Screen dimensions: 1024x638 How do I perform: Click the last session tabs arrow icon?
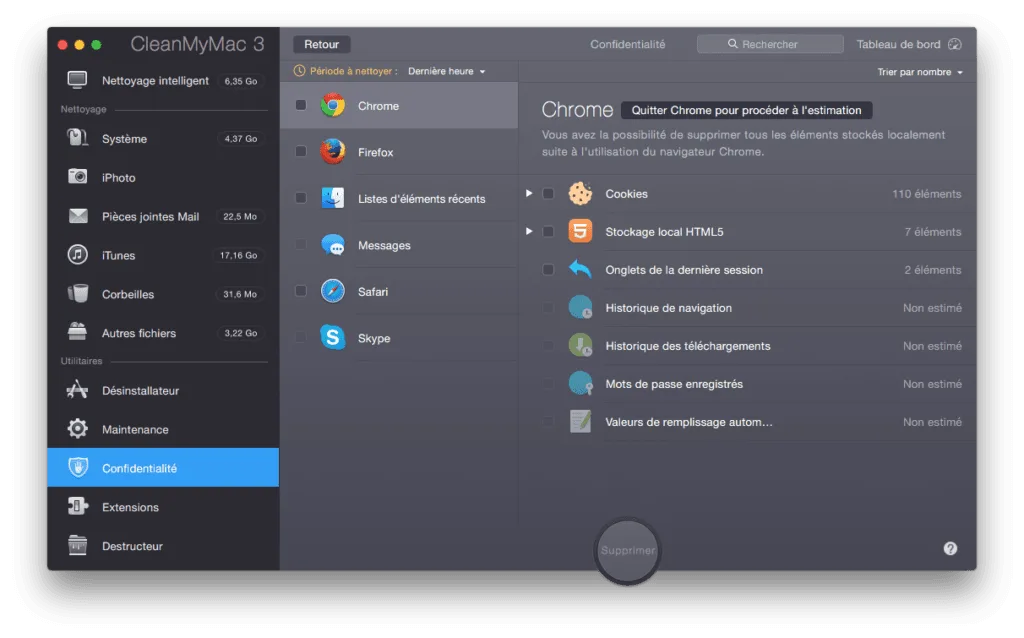point(580,269)
